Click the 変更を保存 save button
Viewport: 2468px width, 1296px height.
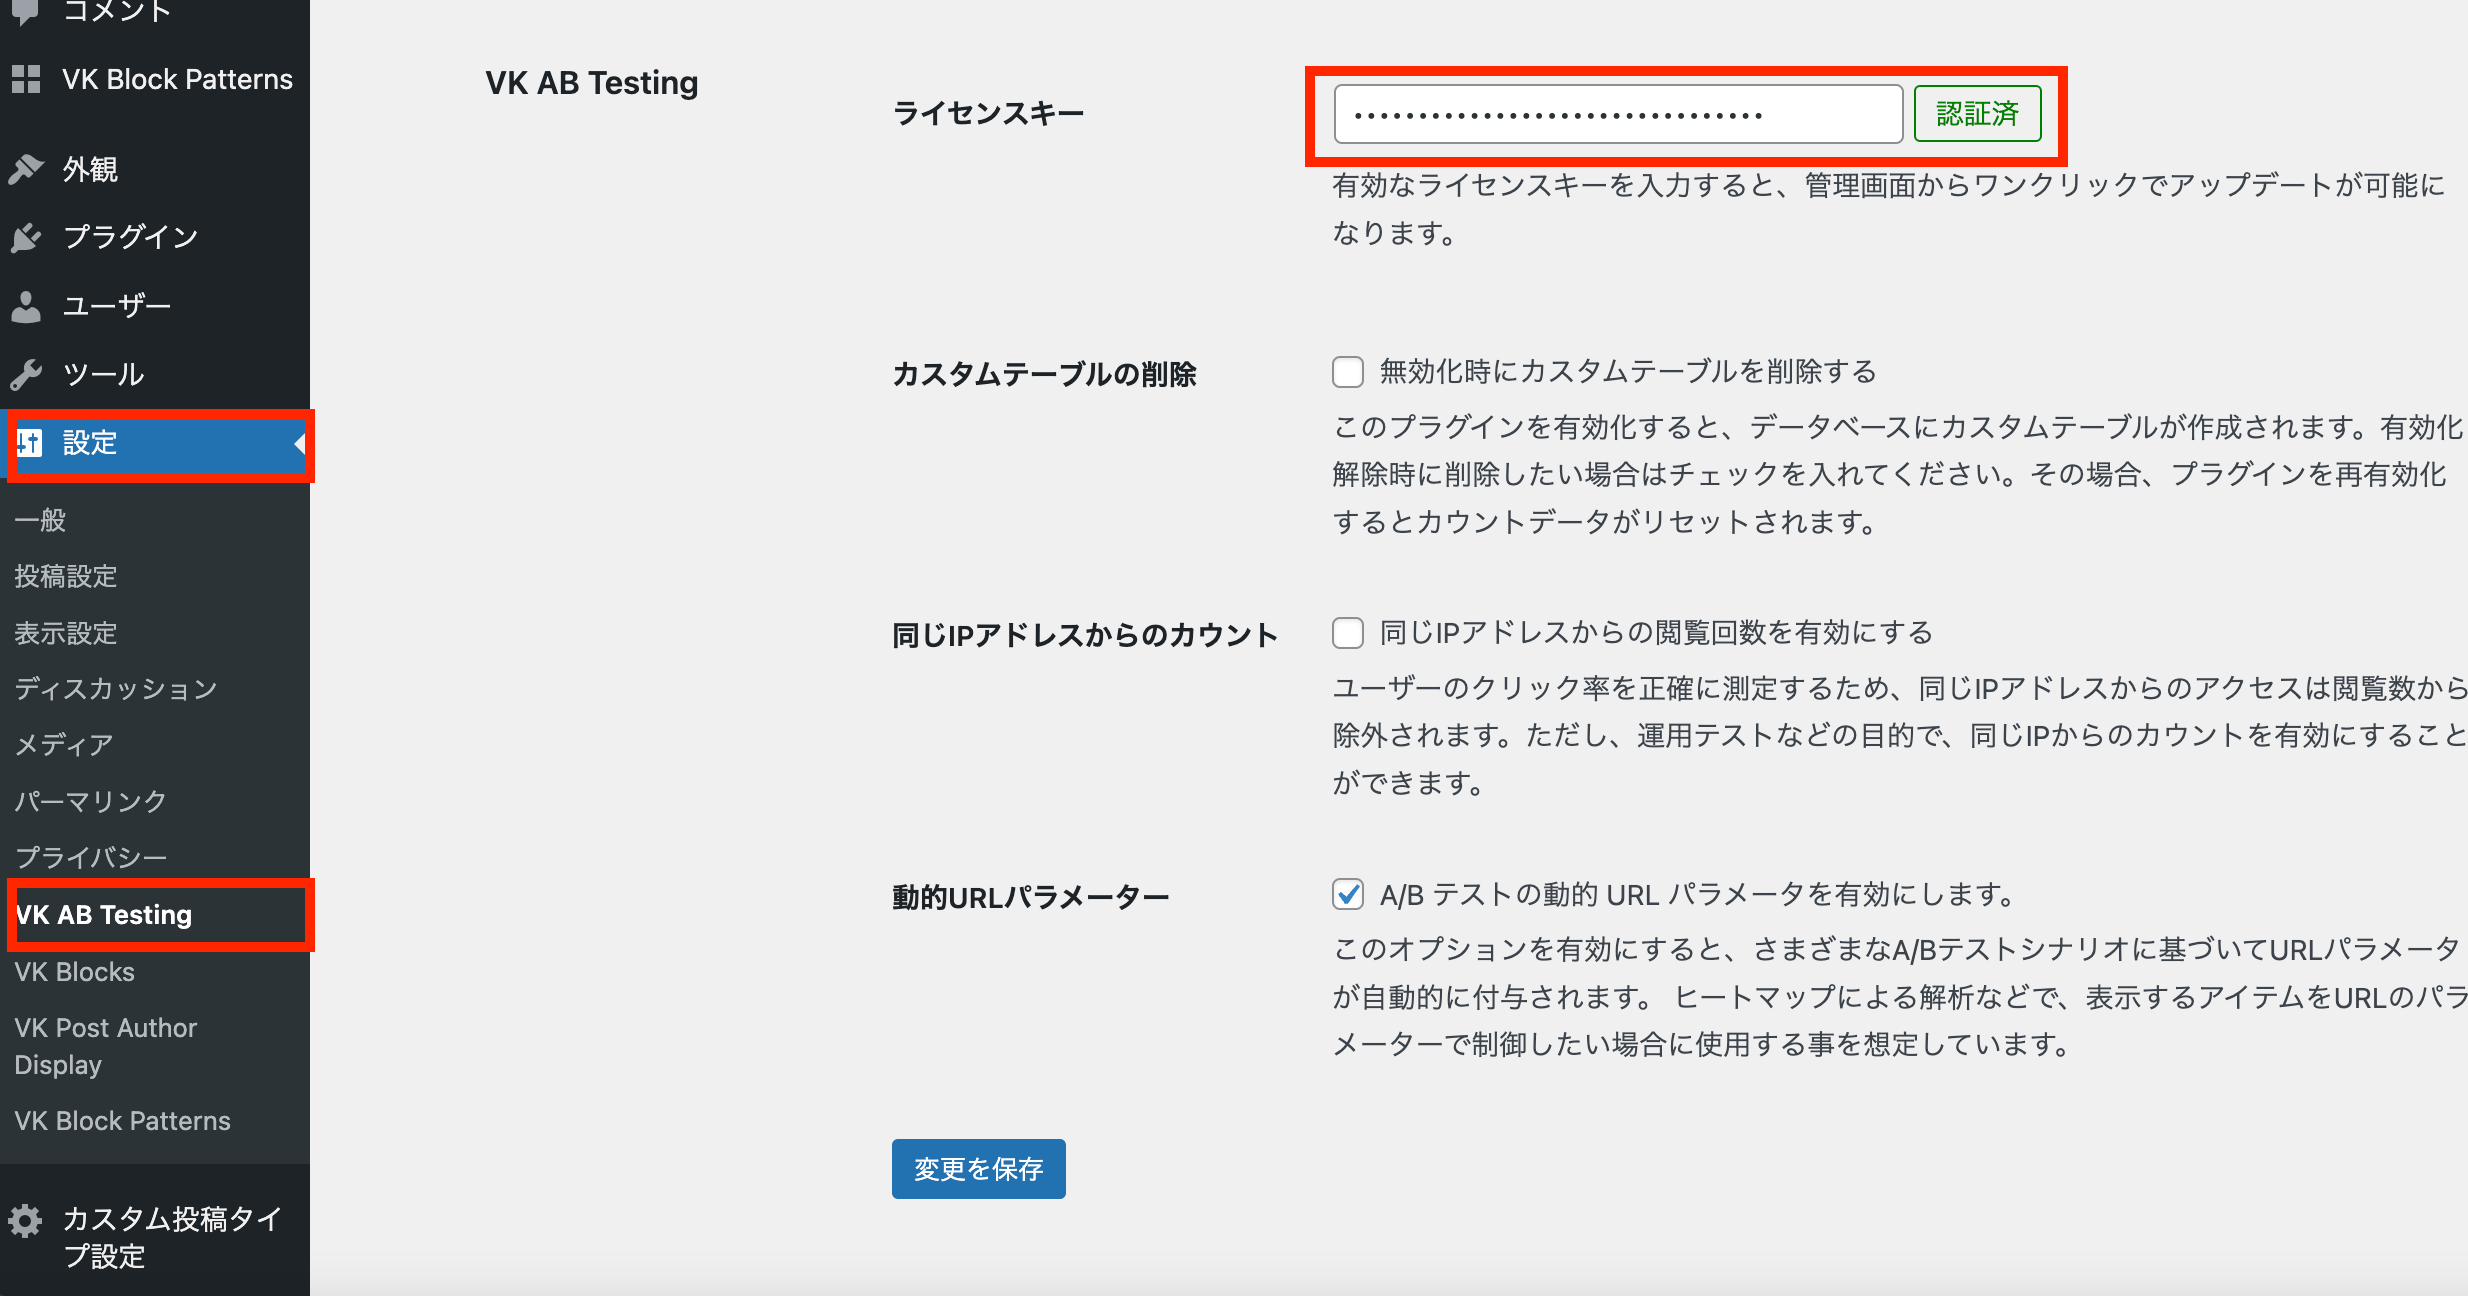tap(978, 1168)
